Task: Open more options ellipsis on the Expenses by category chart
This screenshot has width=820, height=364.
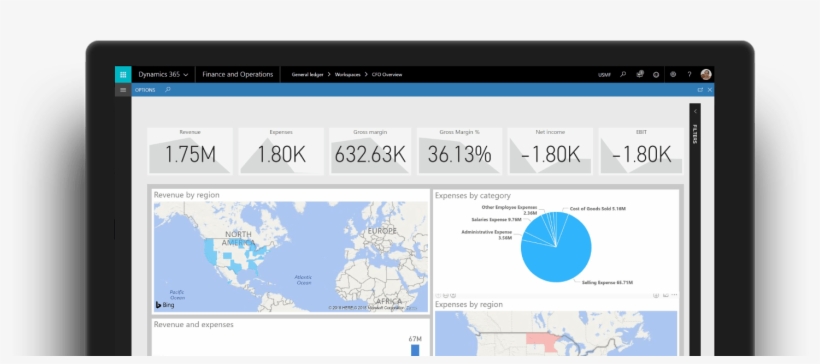Action: click(674, 295)
